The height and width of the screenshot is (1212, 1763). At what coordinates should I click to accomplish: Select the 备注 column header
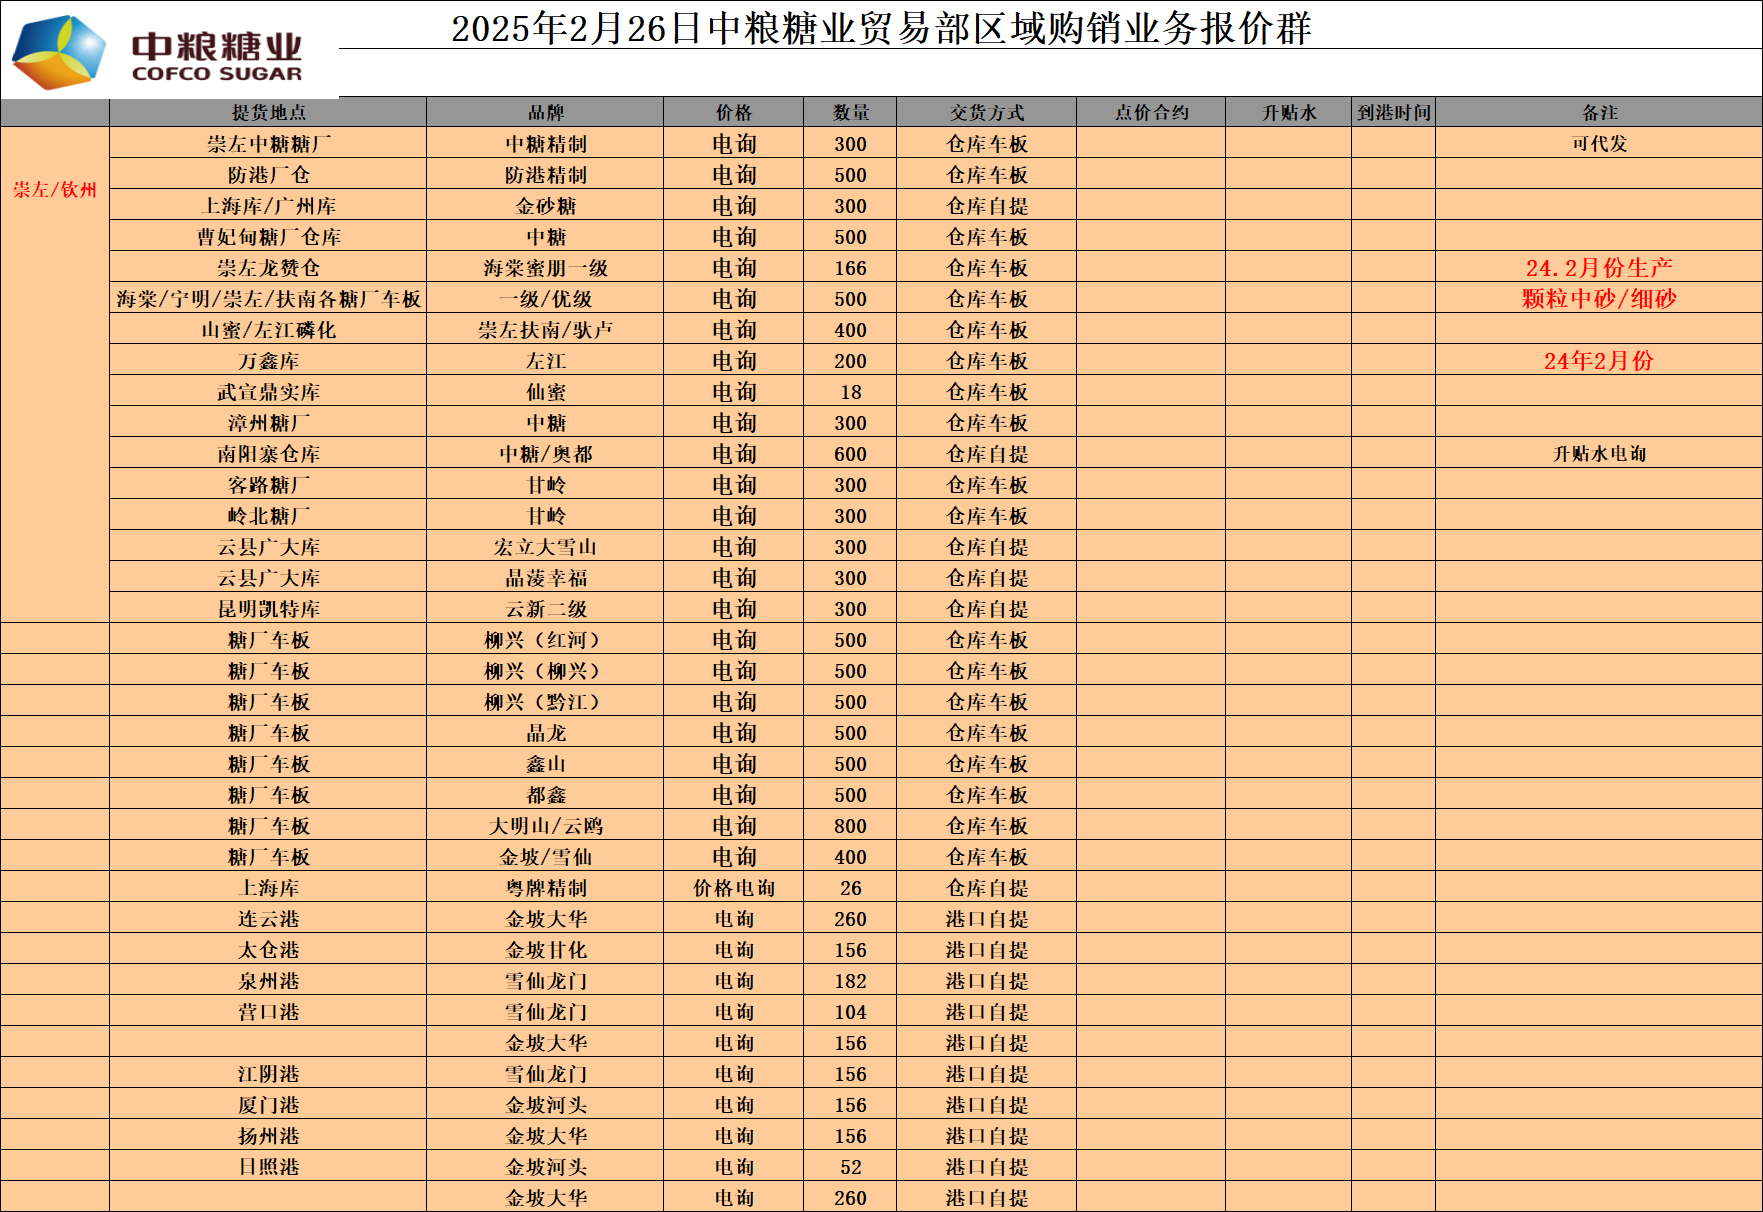(1599, 112)
